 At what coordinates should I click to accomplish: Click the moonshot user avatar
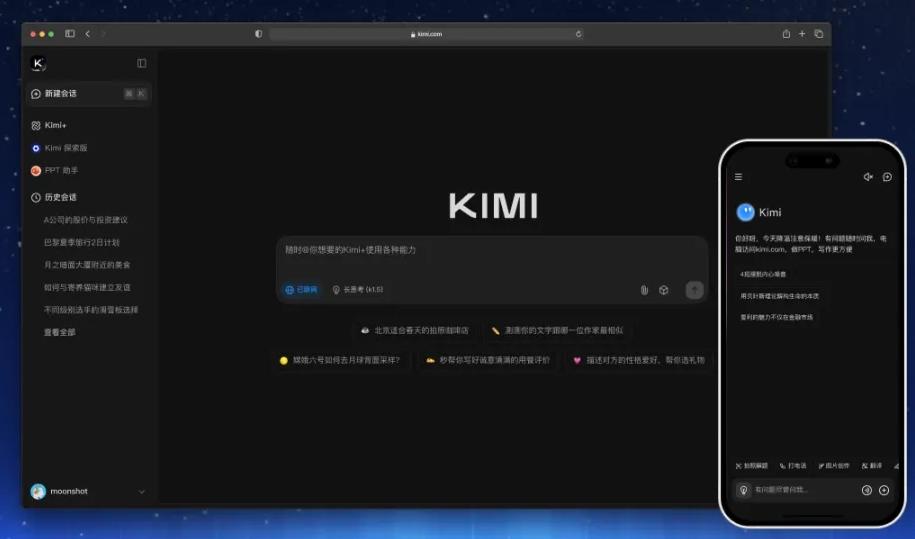tap(38, 491)
